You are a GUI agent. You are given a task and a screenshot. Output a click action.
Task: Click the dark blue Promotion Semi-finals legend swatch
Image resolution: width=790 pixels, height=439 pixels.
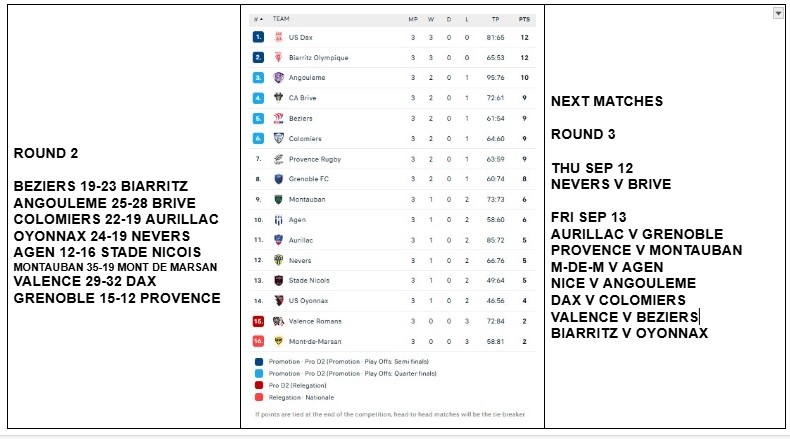point(259,361)
